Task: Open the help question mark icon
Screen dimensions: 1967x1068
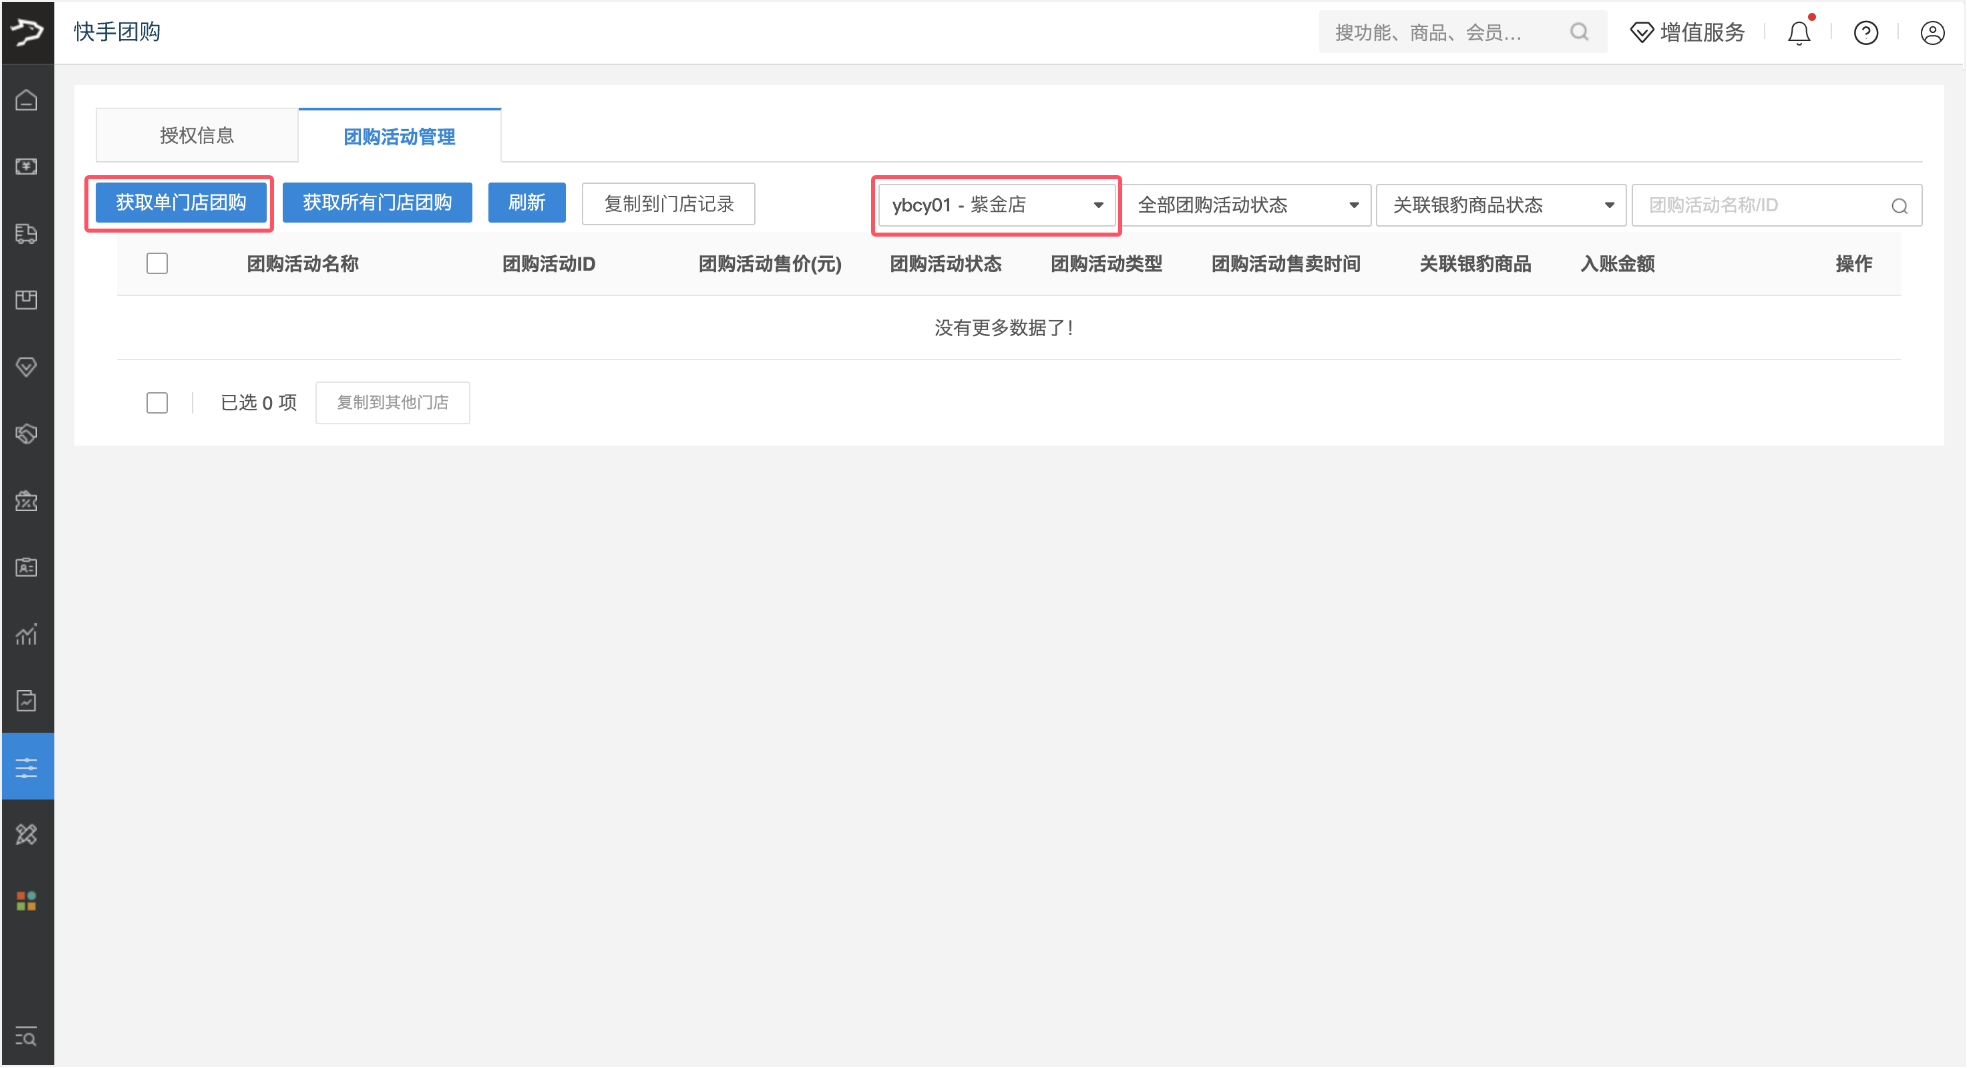Action: (x=1866, y=33)
